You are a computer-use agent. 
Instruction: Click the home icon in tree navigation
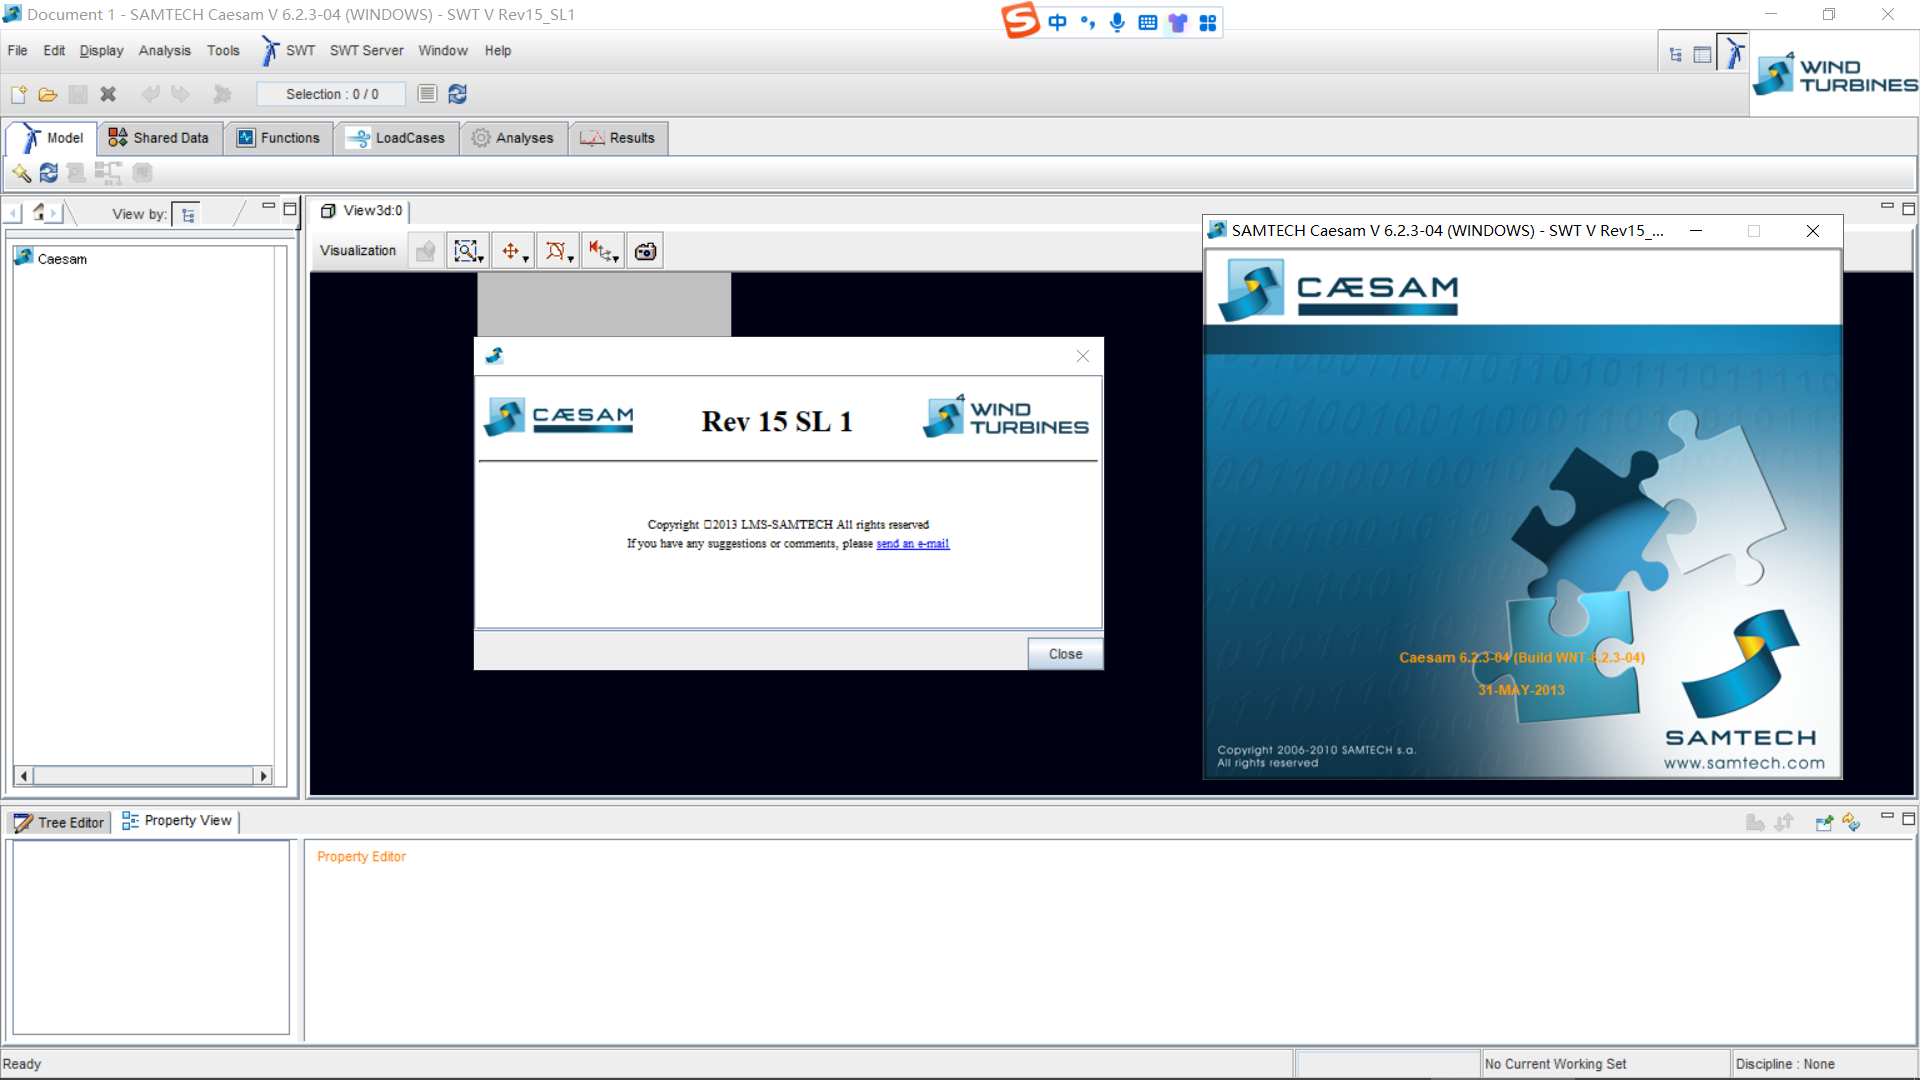(x=38, y=212)
